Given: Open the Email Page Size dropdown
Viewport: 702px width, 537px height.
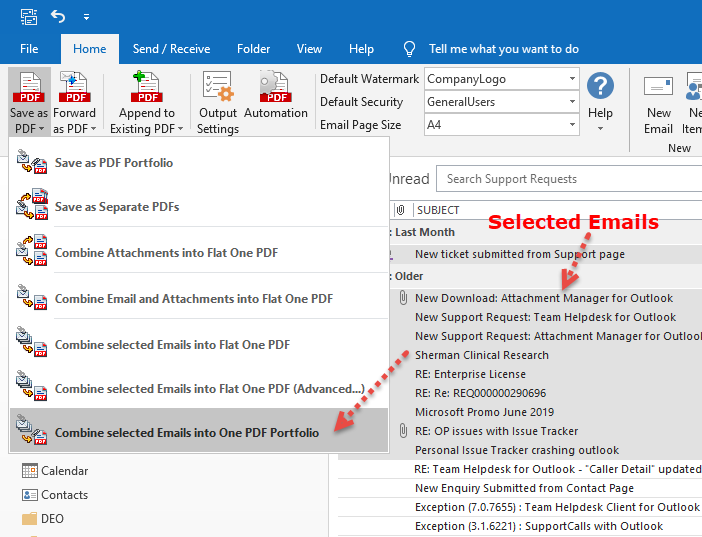Looking at the screenshot, I should point(572,125).
